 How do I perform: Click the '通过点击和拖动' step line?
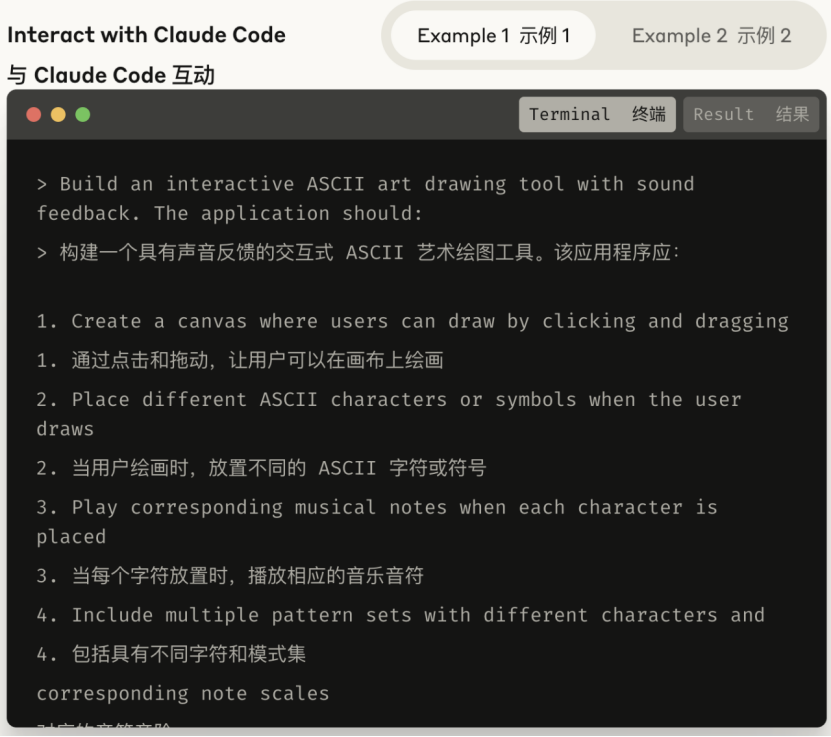(240, 360)
